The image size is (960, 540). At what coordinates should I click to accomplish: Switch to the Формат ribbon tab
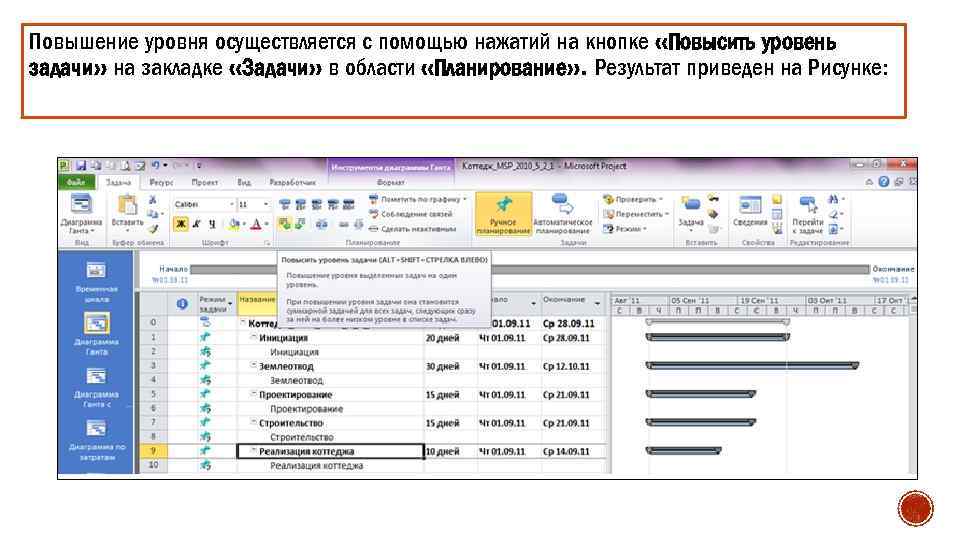click(x=391, y=182)
